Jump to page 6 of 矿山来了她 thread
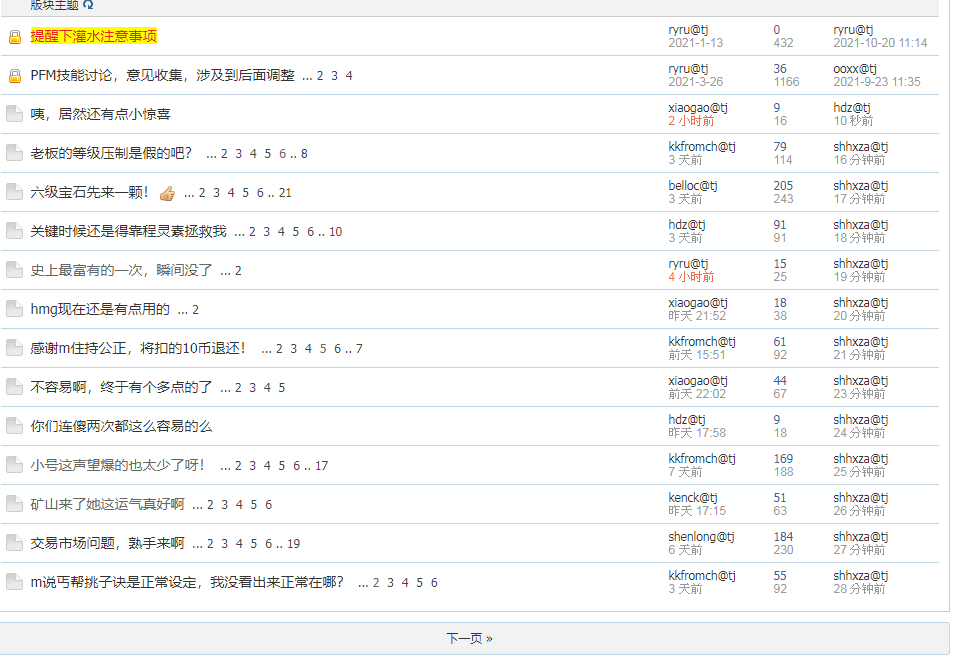The height and width of the screenshot is (659, 975). click(268, 505)
